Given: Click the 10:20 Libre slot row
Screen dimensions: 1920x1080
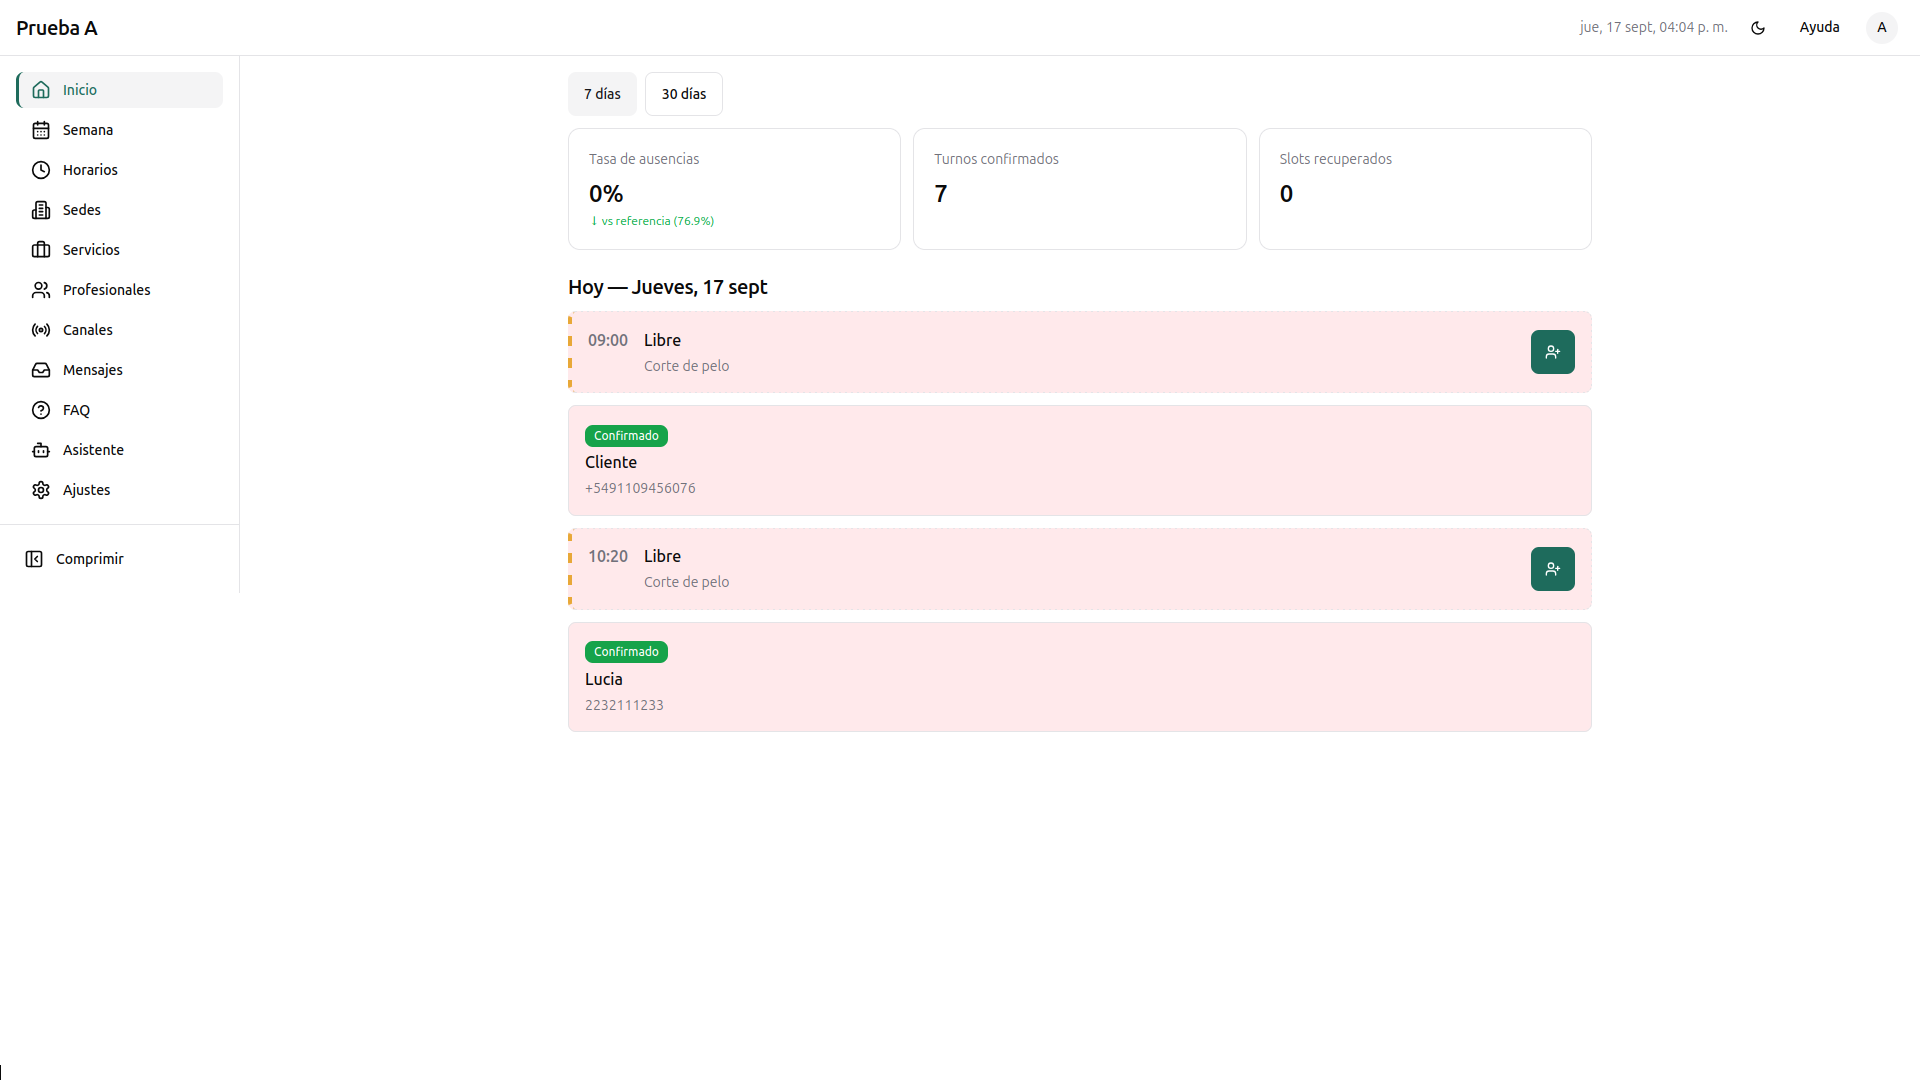Looking at the screenshot, I should point(1080,569).
